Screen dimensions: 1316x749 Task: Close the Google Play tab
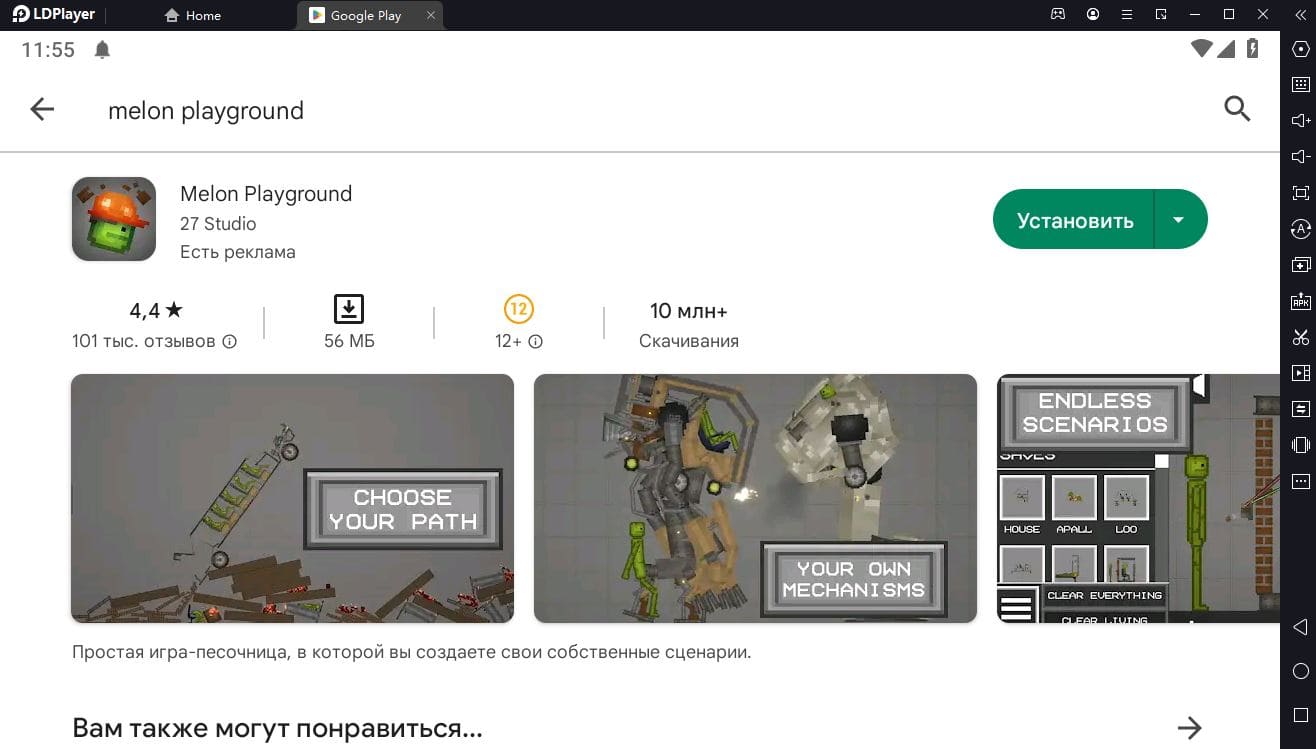430,15
